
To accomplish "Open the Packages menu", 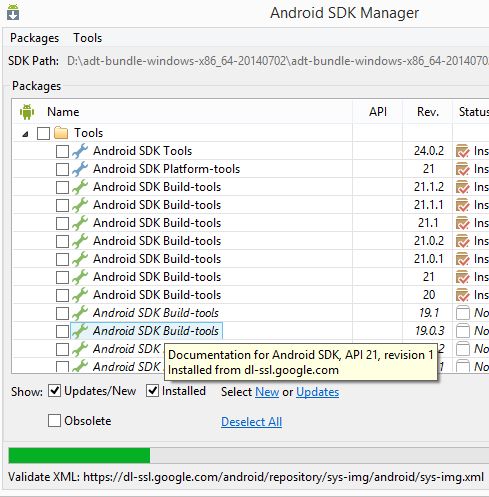I will point(34,38).
